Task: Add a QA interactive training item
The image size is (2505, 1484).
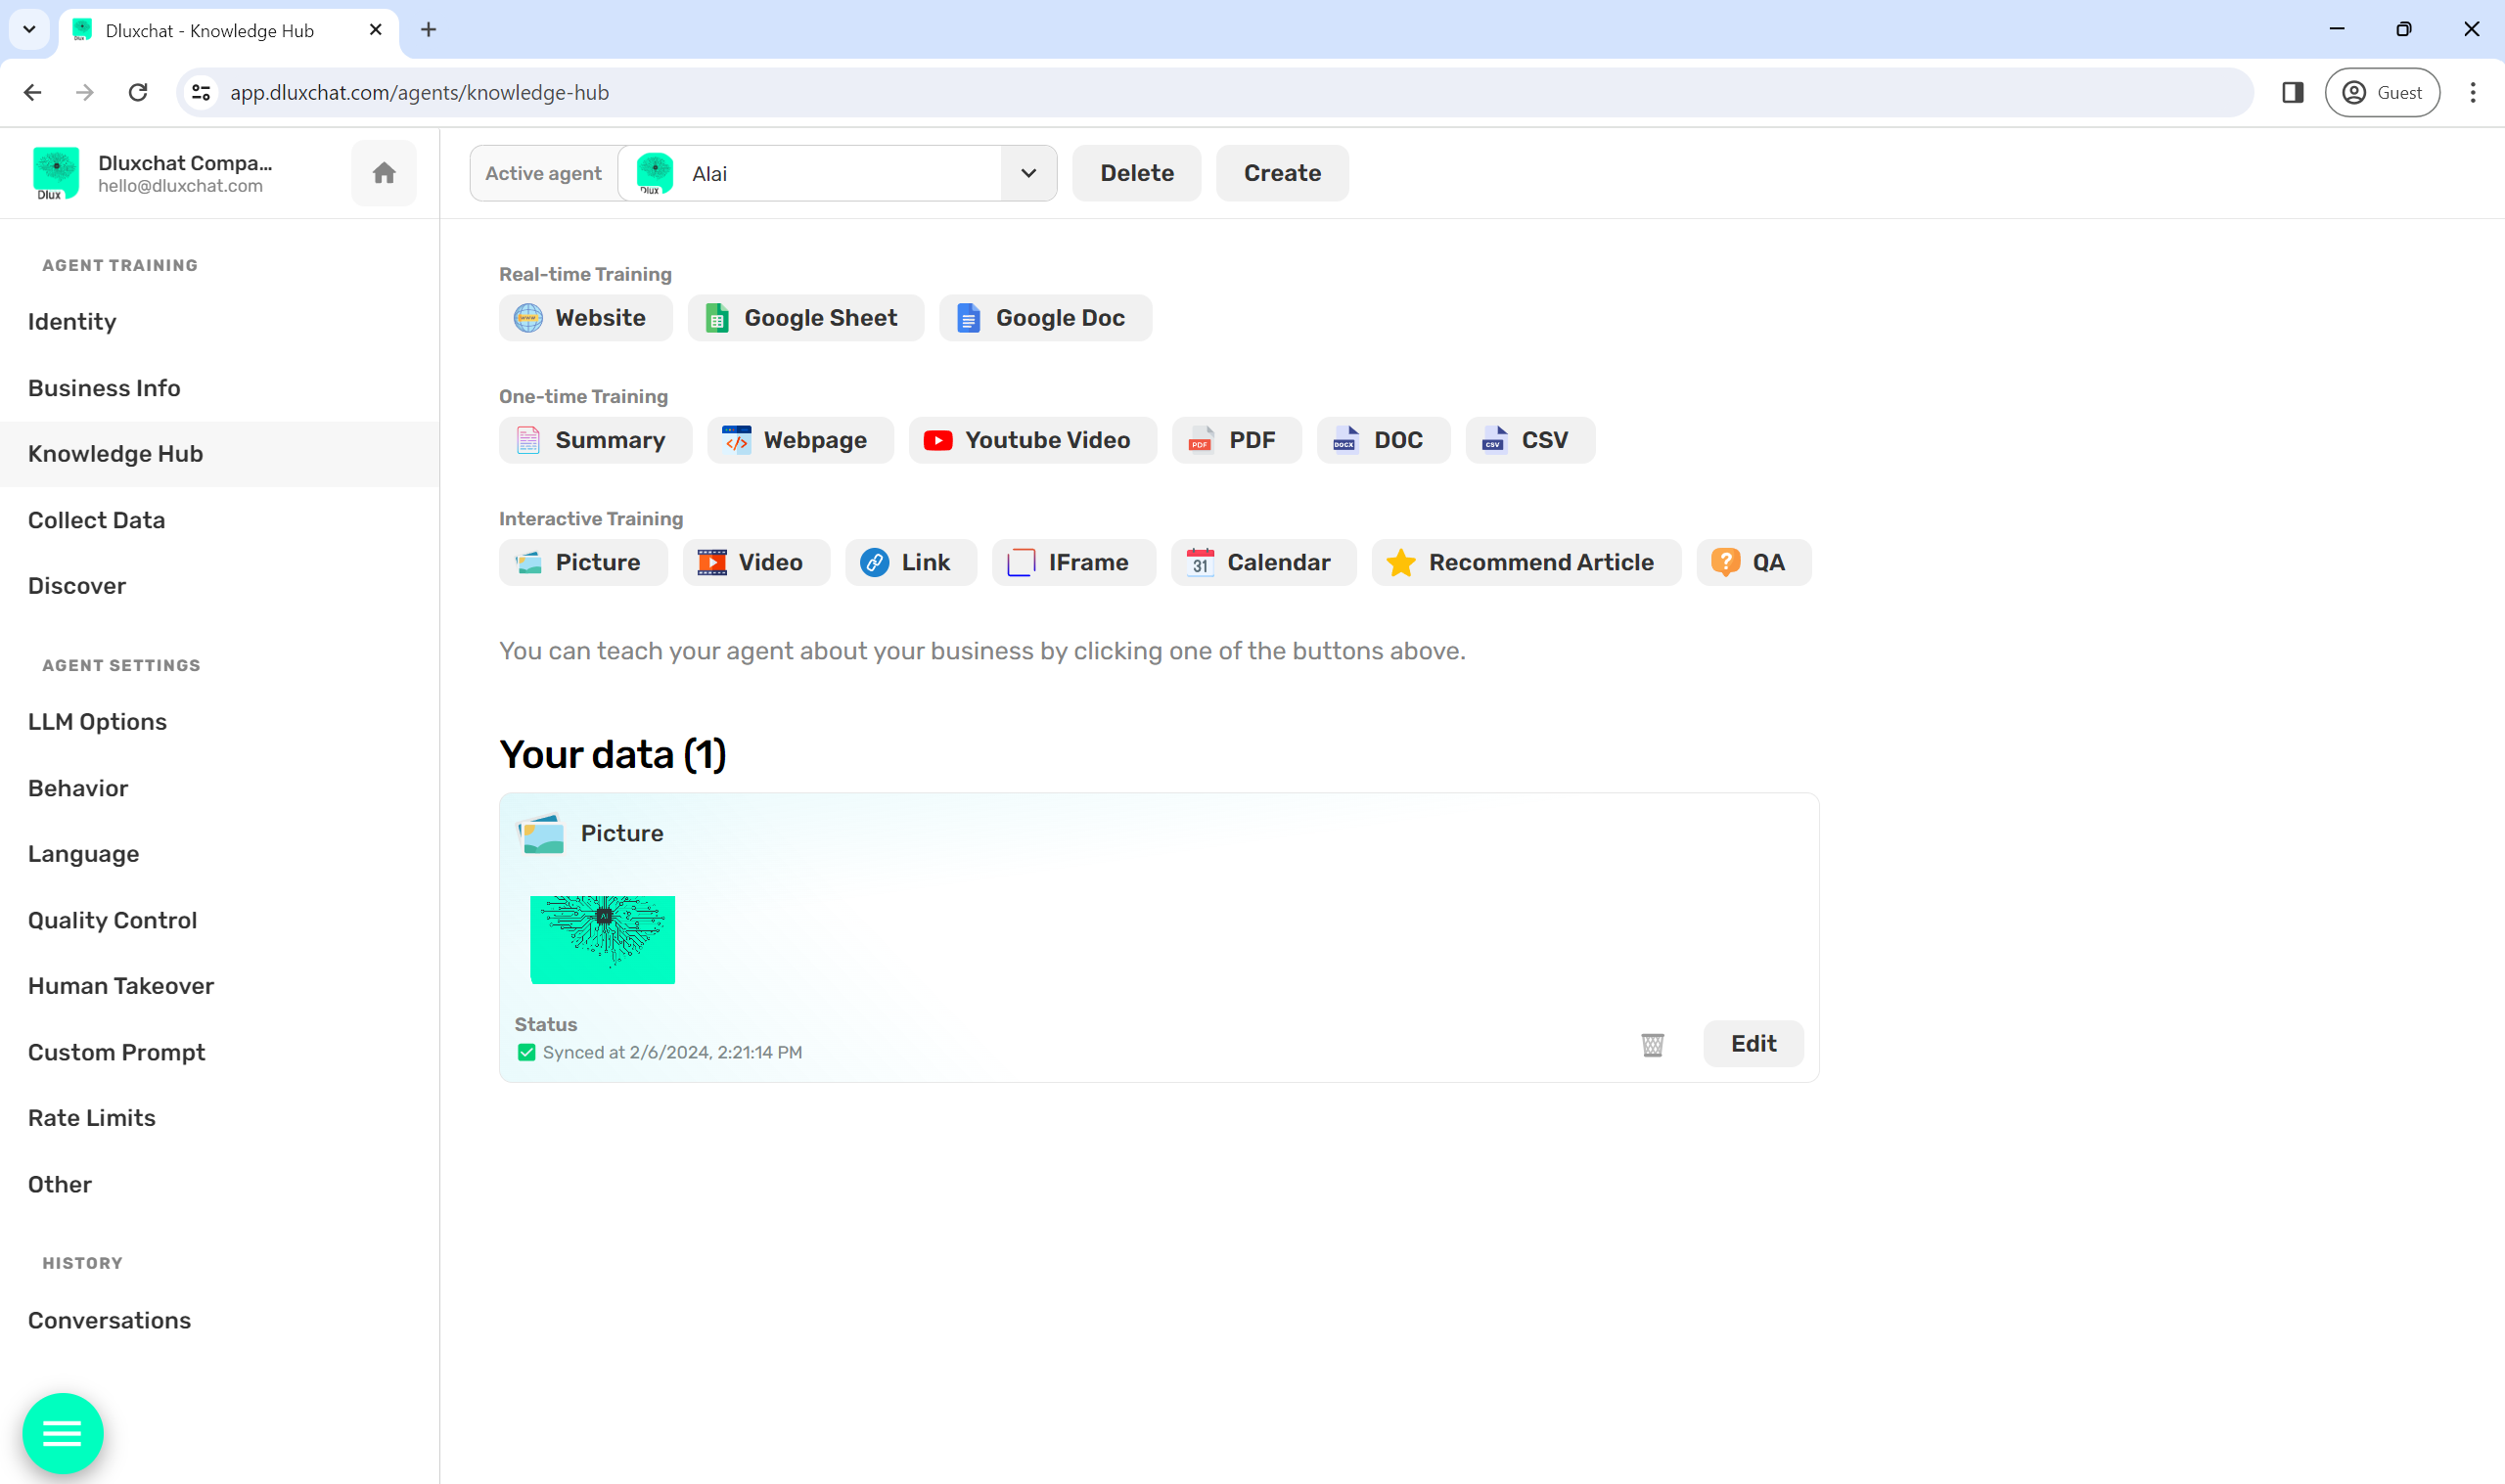Action: pos(1753,562)
